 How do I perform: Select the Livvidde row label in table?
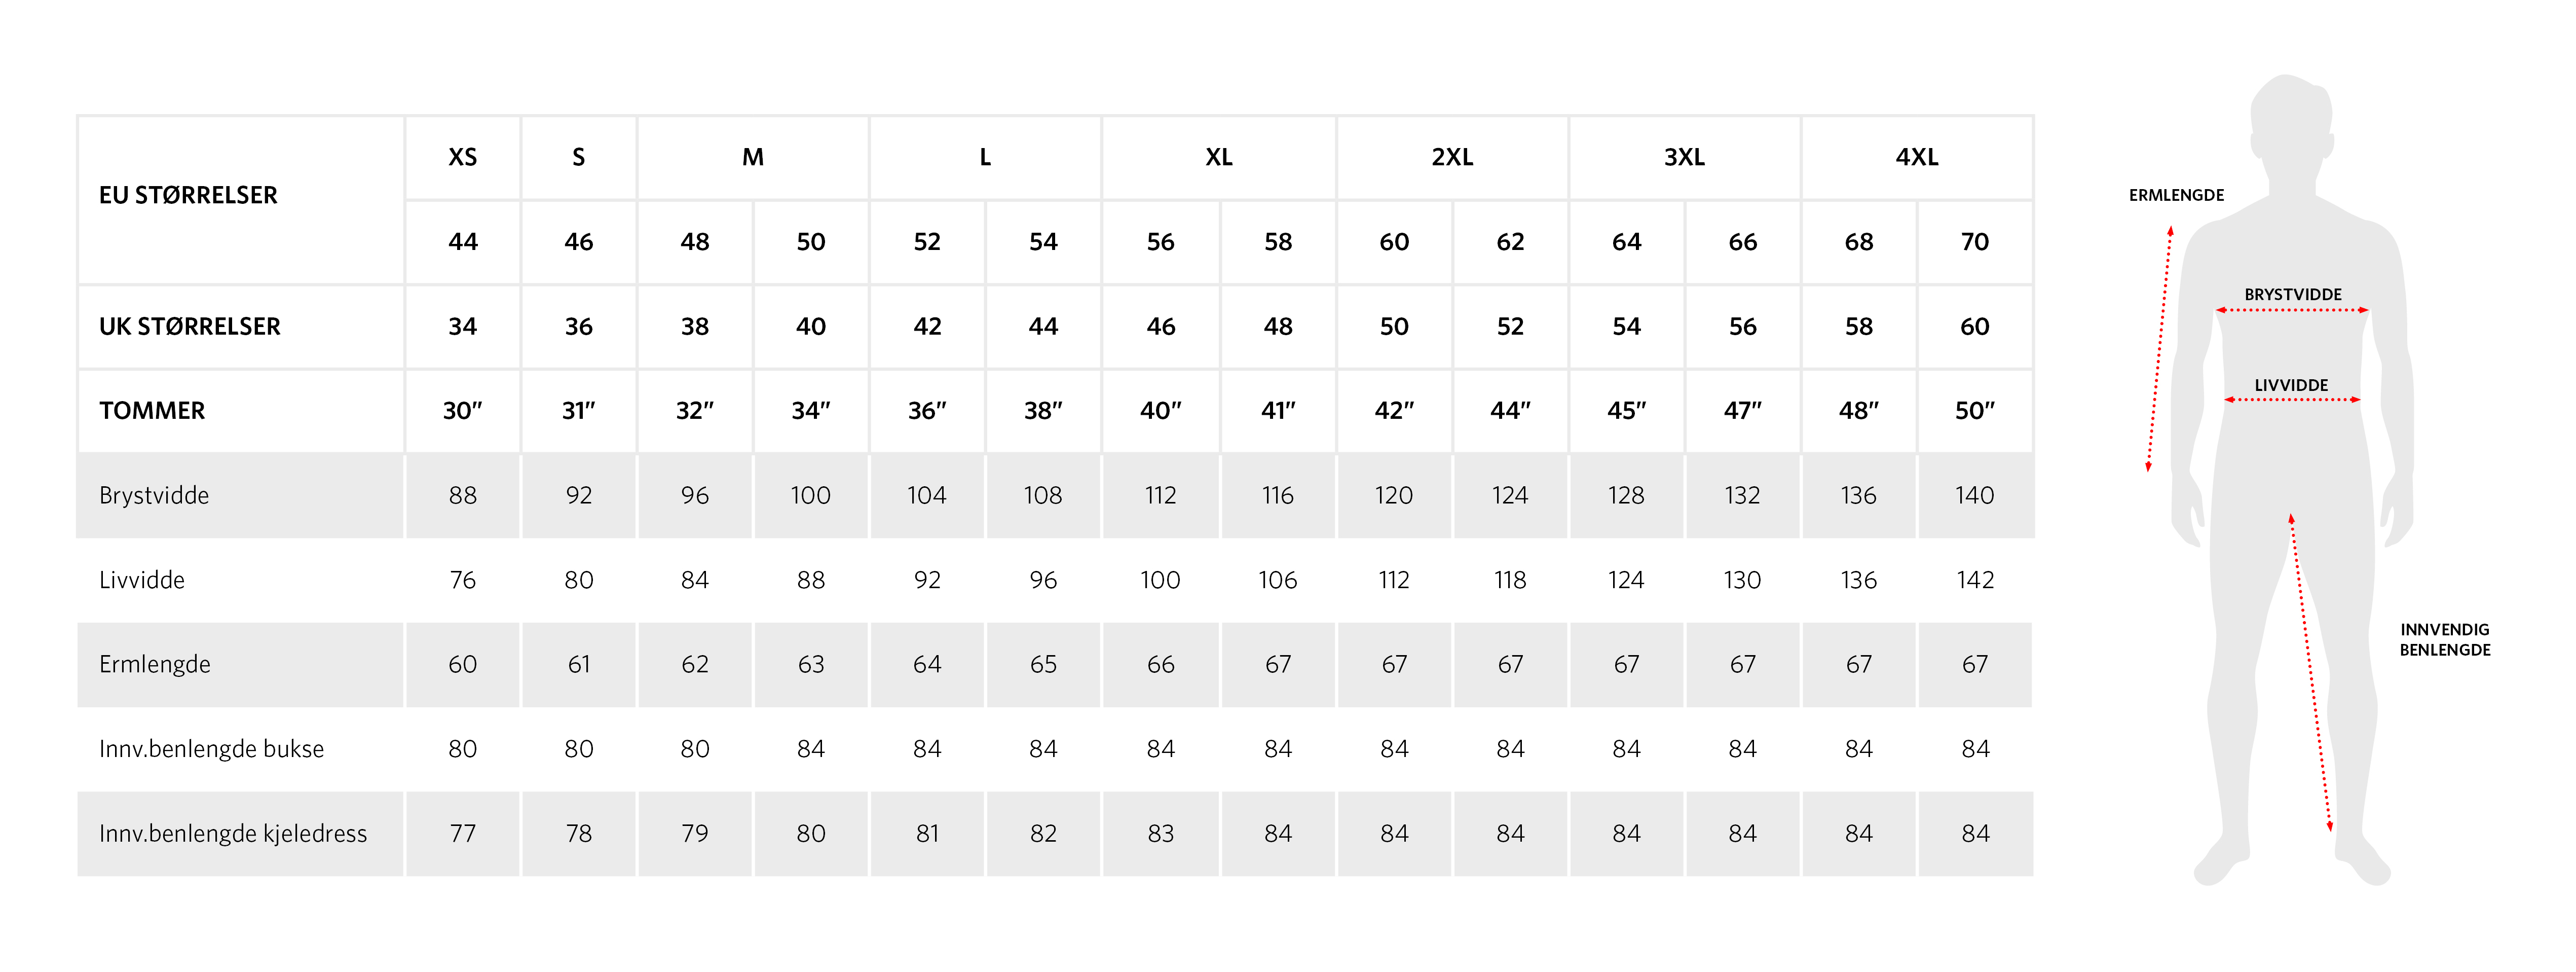(x=142, y=580)
